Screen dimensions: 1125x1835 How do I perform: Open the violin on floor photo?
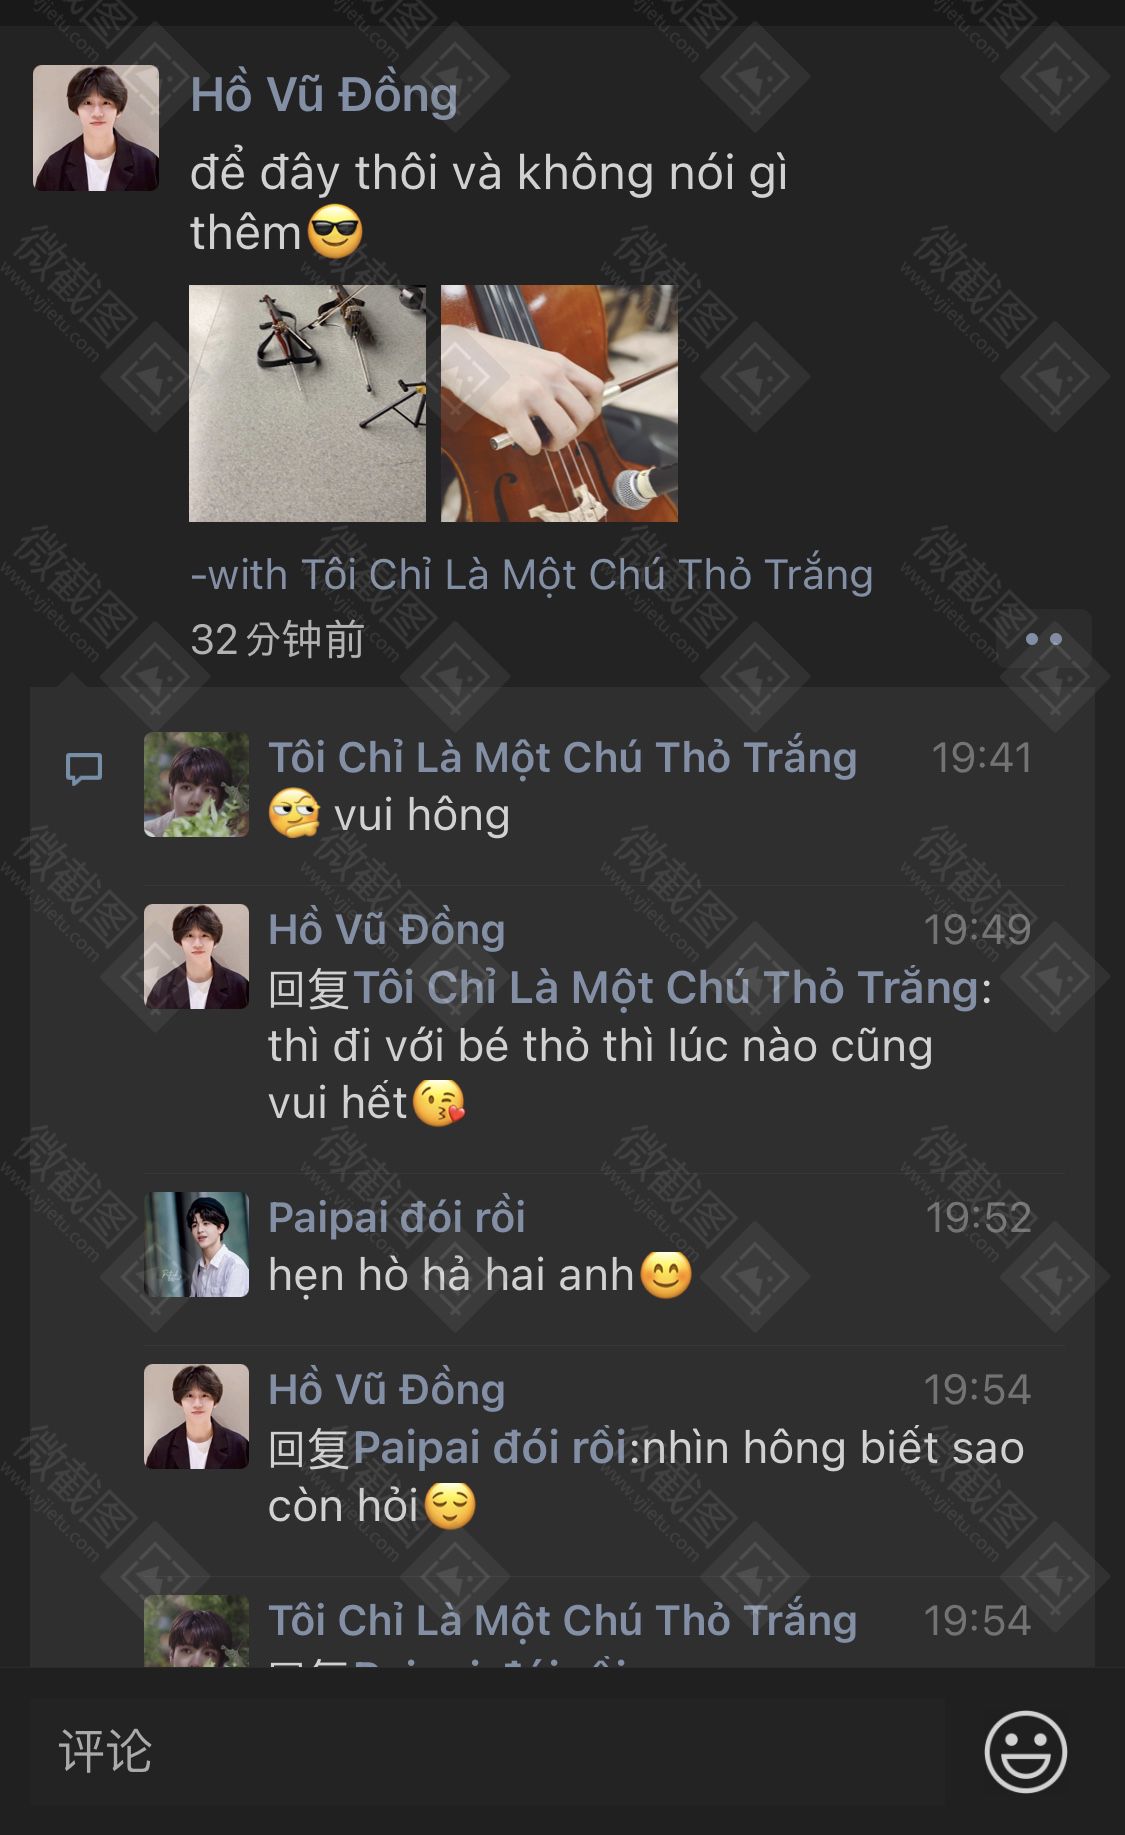(307, 403)
